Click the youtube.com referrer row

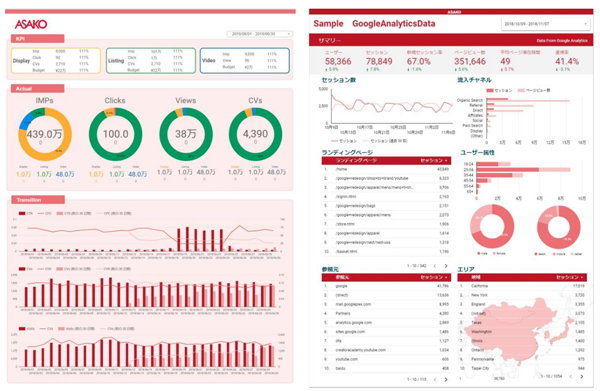pos(386,359)
